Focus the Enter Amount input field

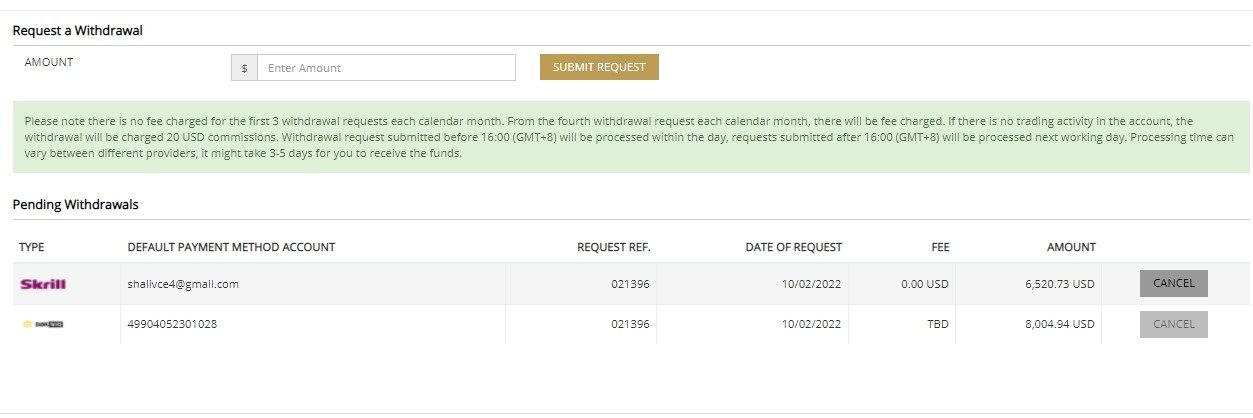(x=386, y=68)
